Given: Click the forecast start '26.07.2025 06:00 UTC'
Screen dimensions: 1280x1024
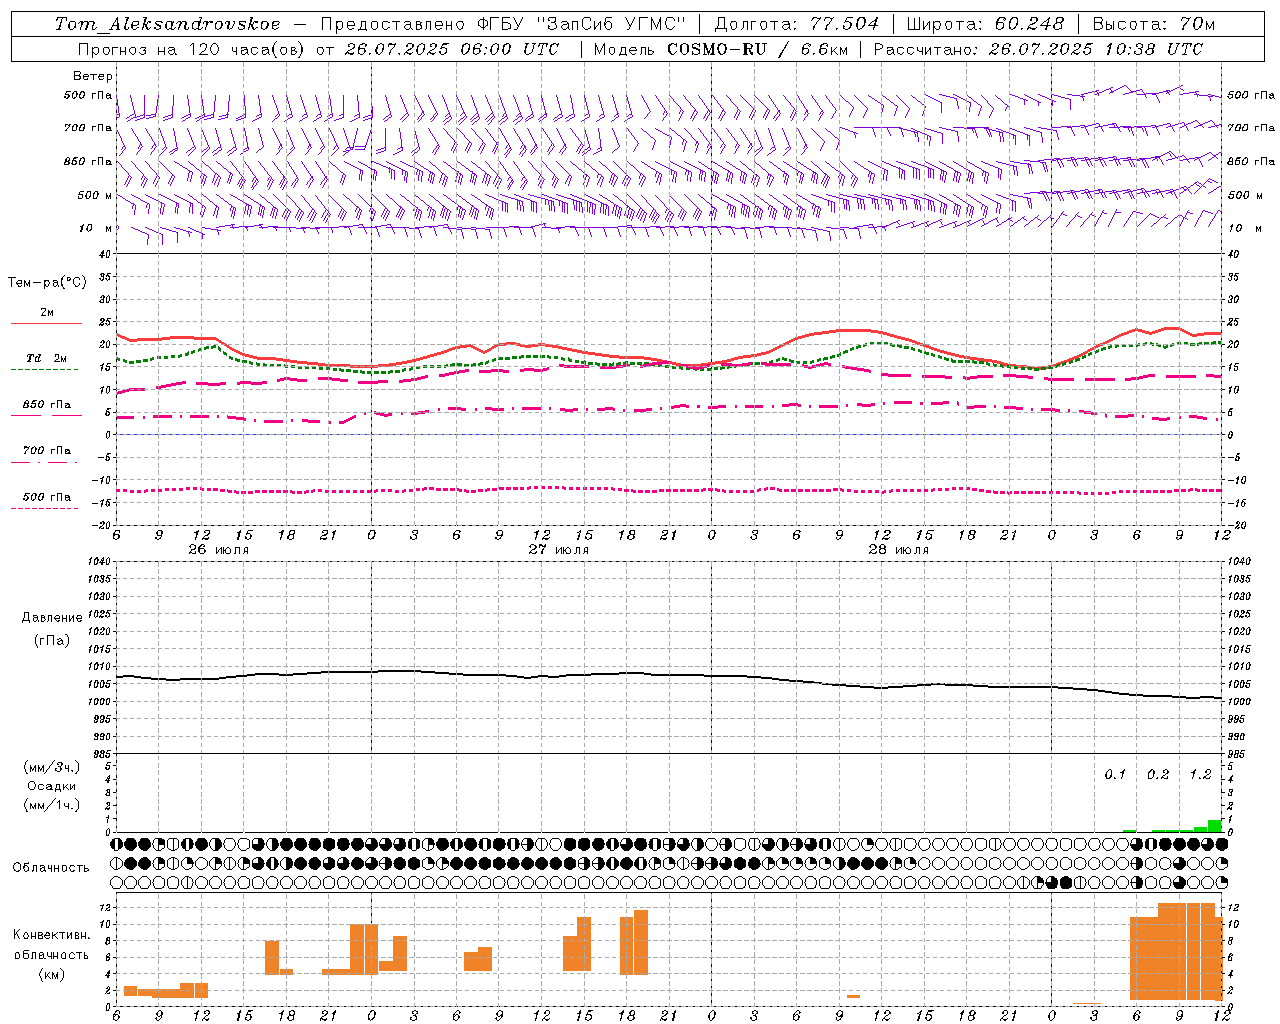Looking at the screenshot, I should click(x=452, y=49).
